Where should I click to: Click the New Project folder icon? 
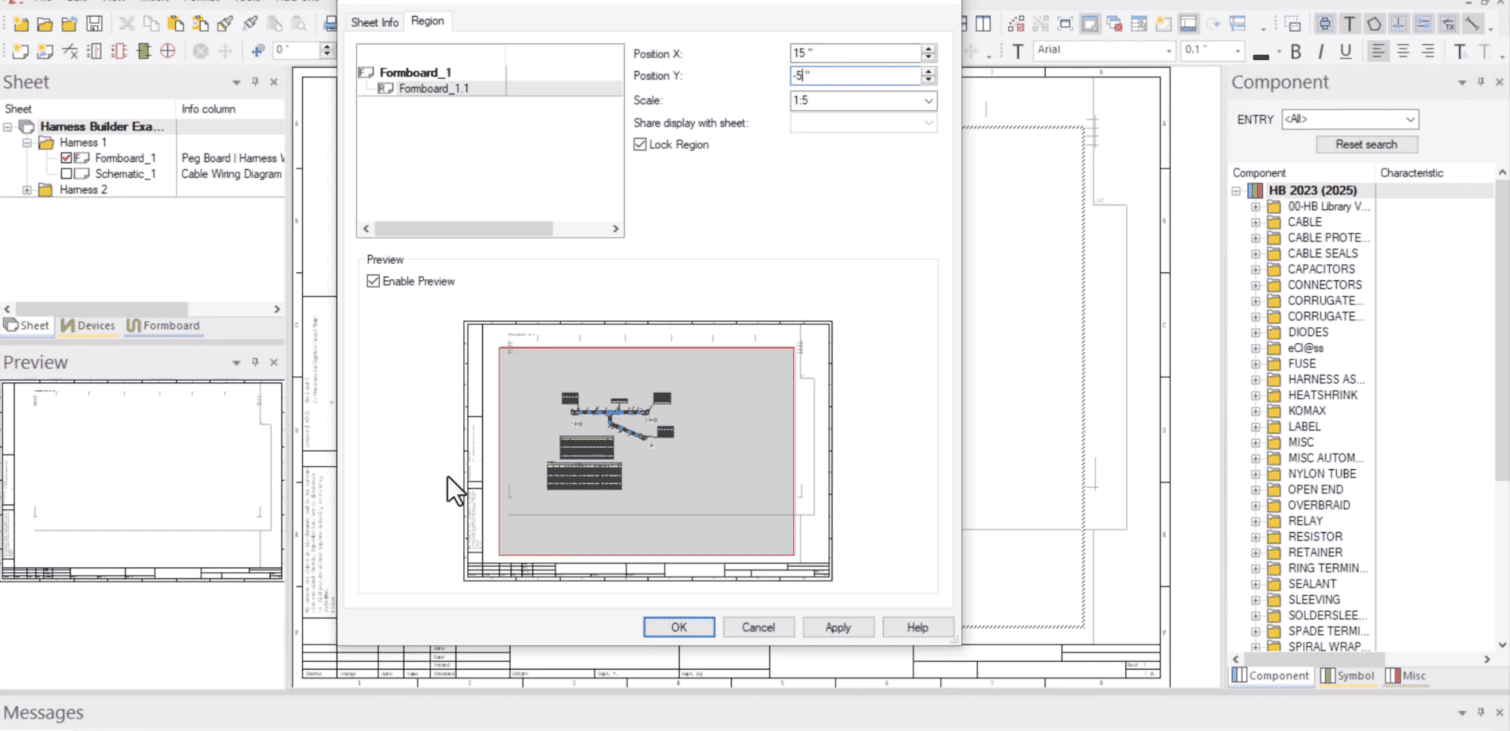21,24
